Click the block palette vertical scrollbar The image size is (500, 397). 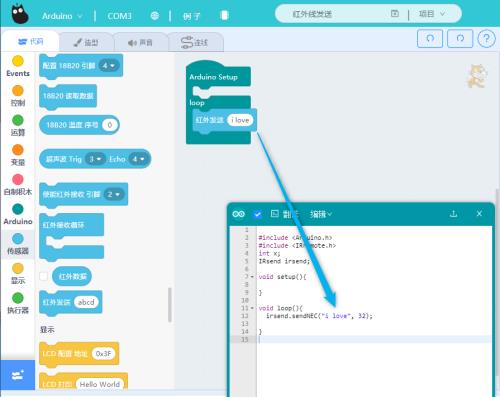(x=170, y=305)
